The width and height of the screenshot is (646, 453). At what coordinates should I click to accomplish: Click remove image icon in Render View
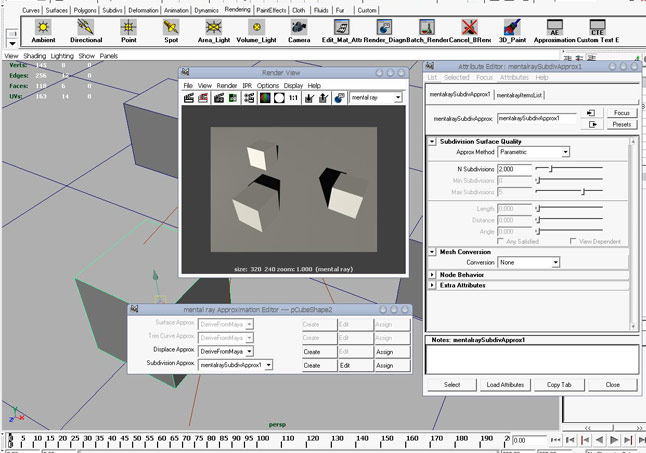[323, 98]
